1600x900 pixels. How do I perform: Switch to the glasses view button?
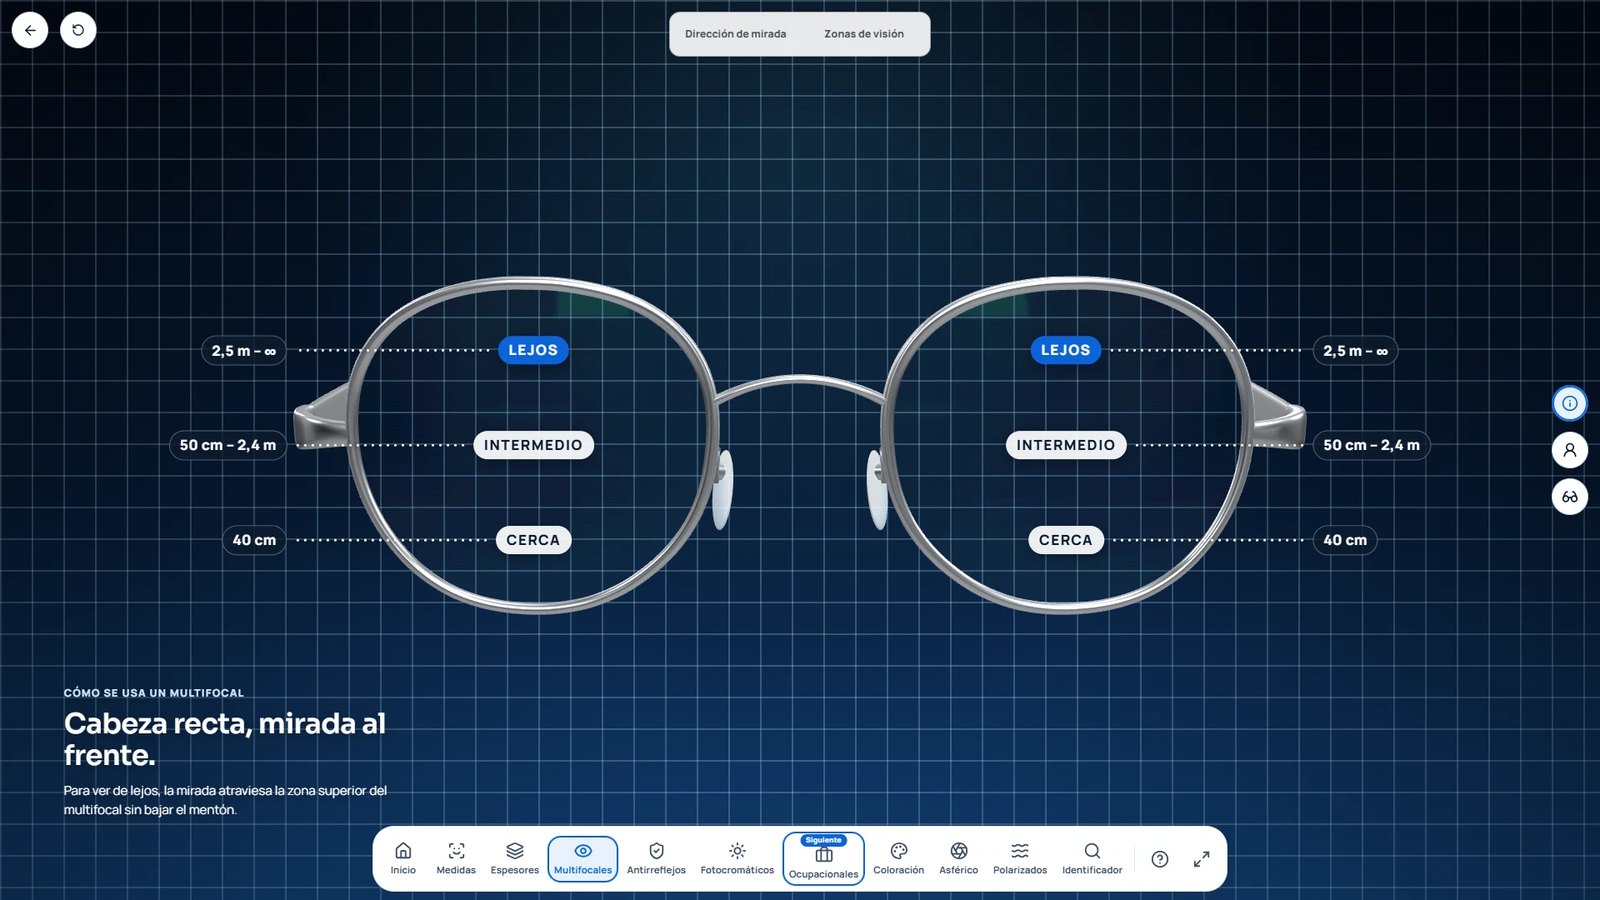(1570, 497)
